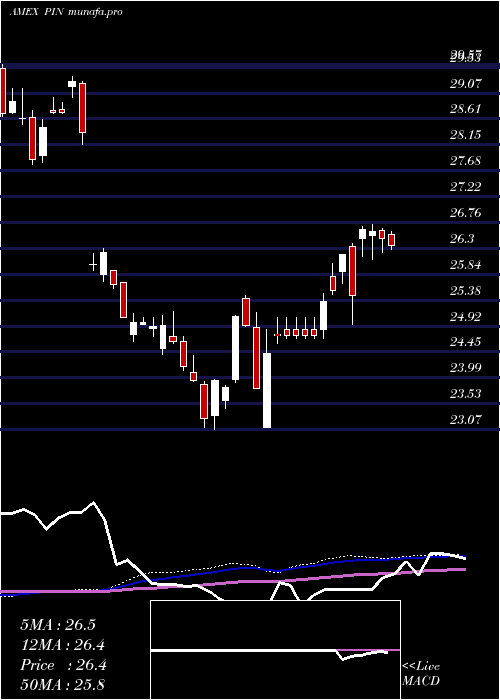The width and height of the screenshot is (500, 700).
Task: Click the last red candle on the right
Action: [392, 240]
